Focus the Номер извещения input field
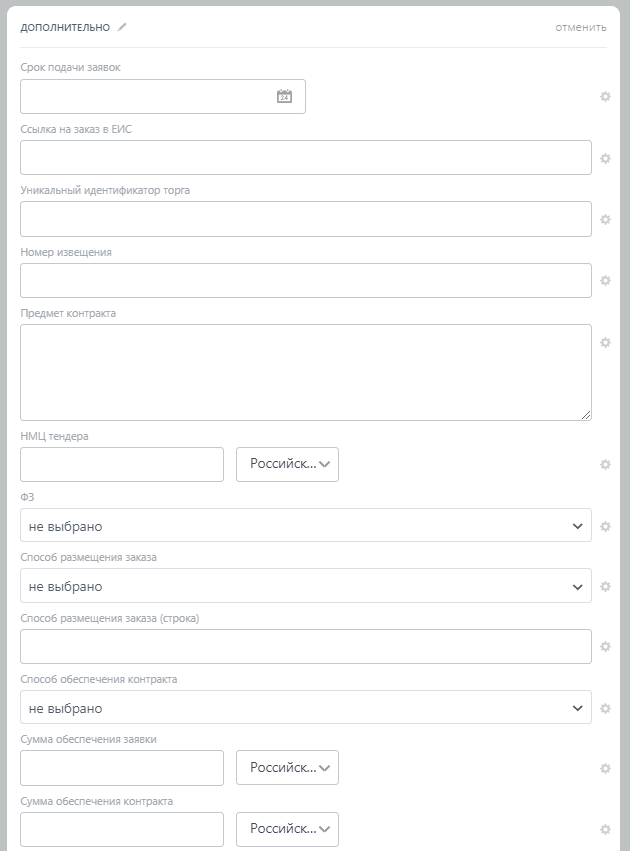630x851 pixels. [305, 281]
